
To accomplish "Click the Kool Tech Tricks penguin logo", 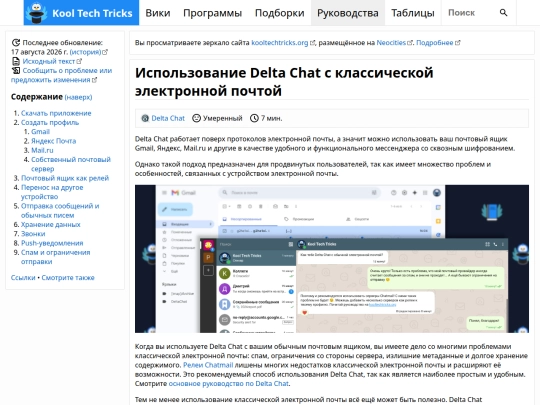I will 37,13.
